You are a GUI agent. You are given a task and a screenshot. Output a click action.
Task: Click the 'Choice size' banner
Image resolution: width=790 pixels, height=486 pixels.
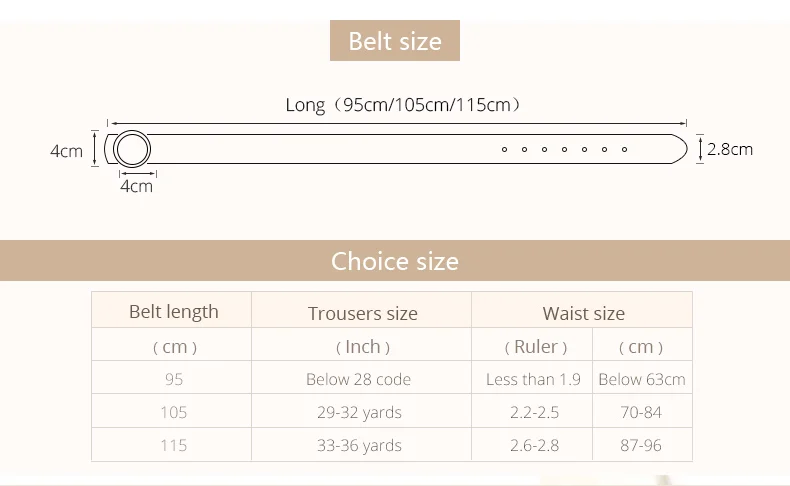click(395, 261)
